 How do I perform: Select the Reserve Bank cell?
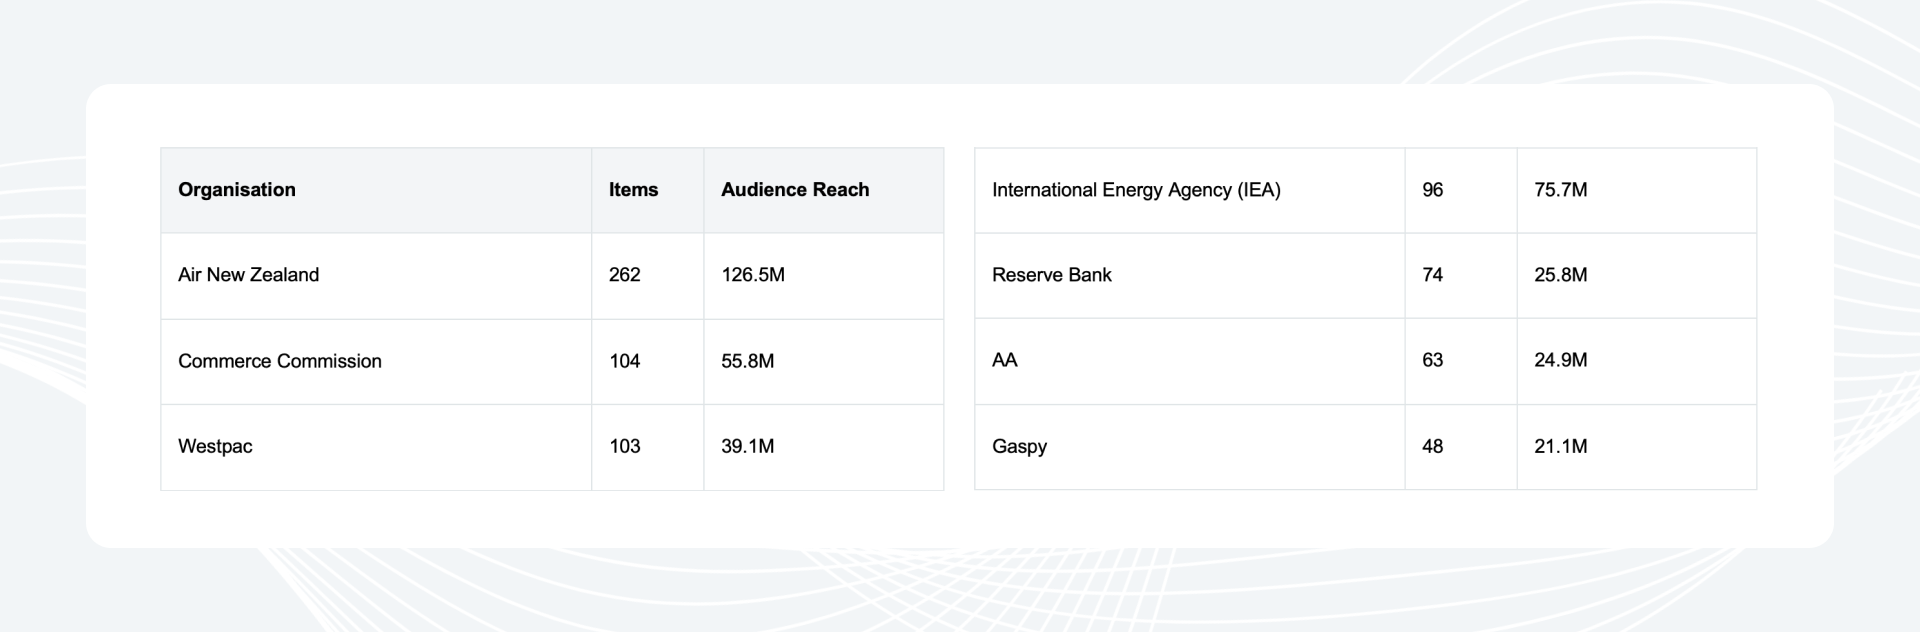coord(1190,276)
